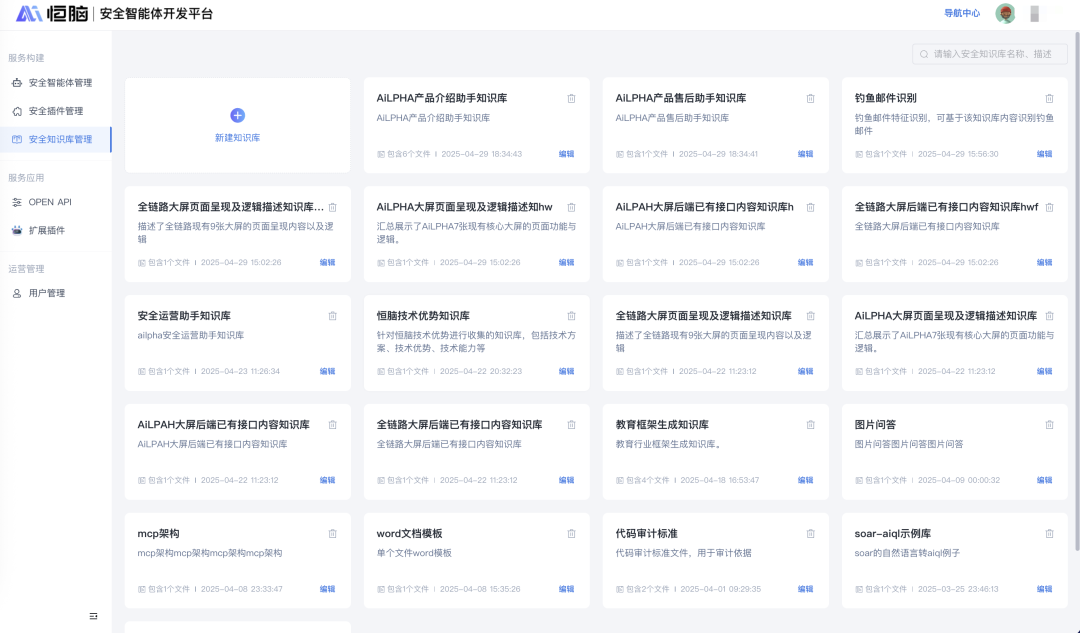The image size is (1080, 633).
Task: Click trash icon on 代码审计标准 card
Action: pyautogui.click(x=810, y=533)
